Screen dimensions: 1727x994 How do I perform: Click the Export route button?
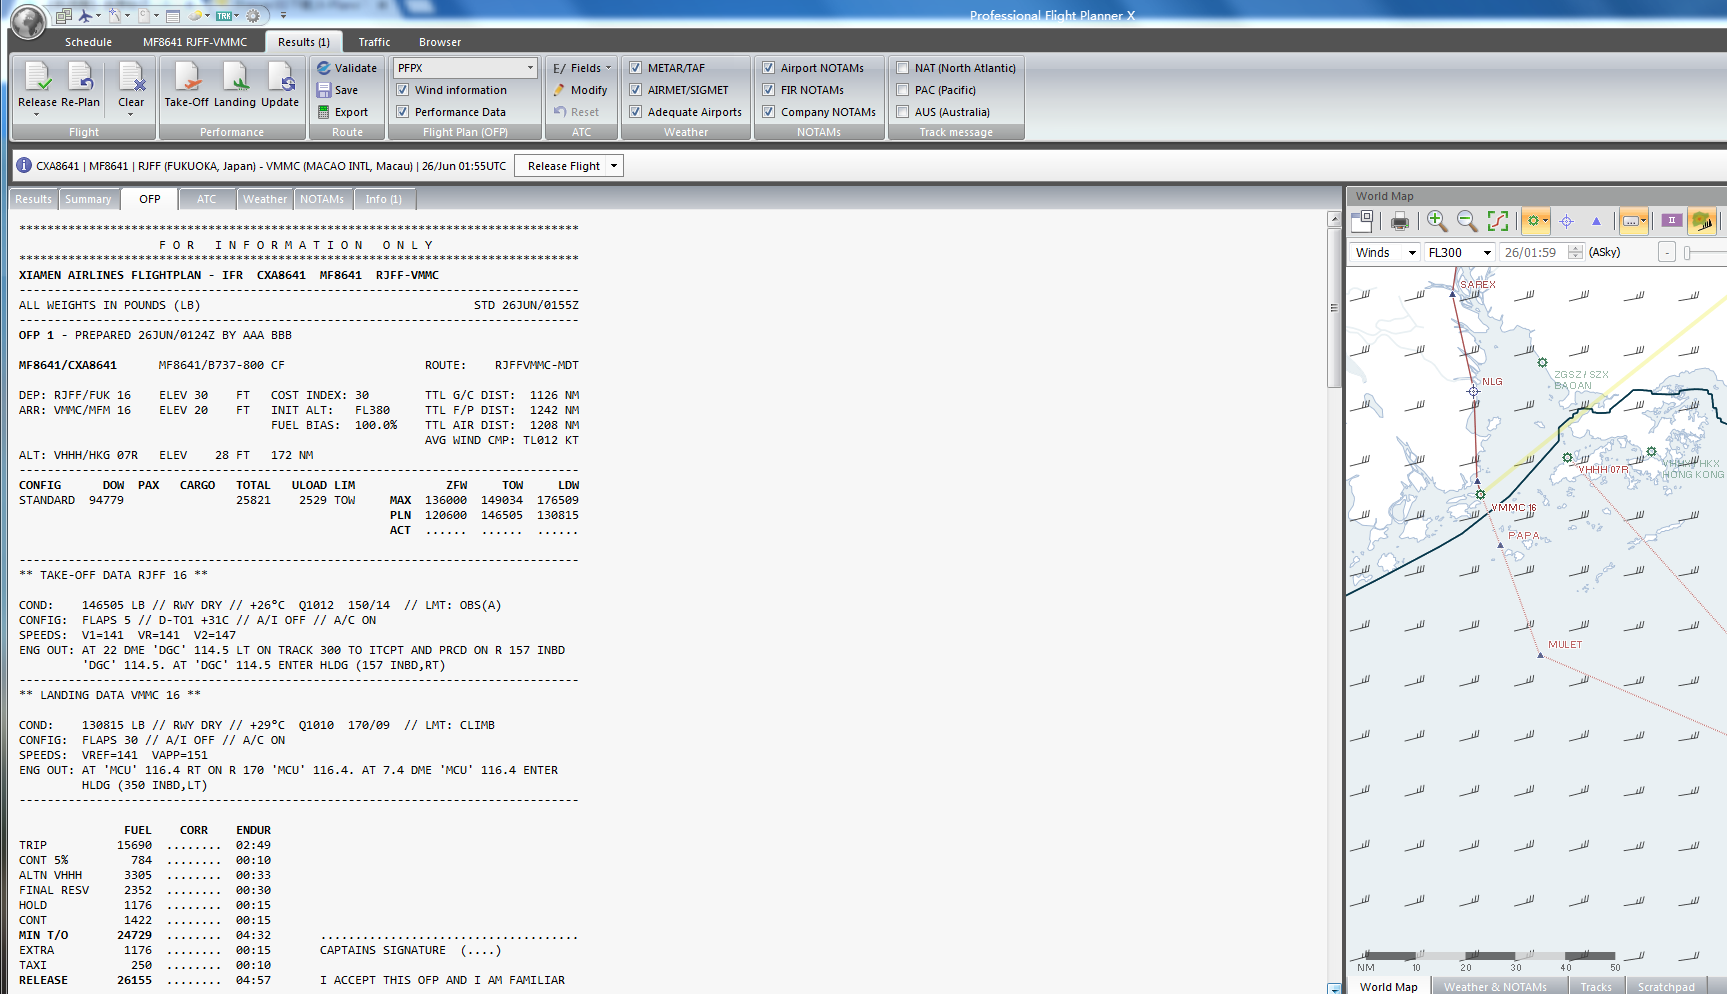click(x=342, y=112)
